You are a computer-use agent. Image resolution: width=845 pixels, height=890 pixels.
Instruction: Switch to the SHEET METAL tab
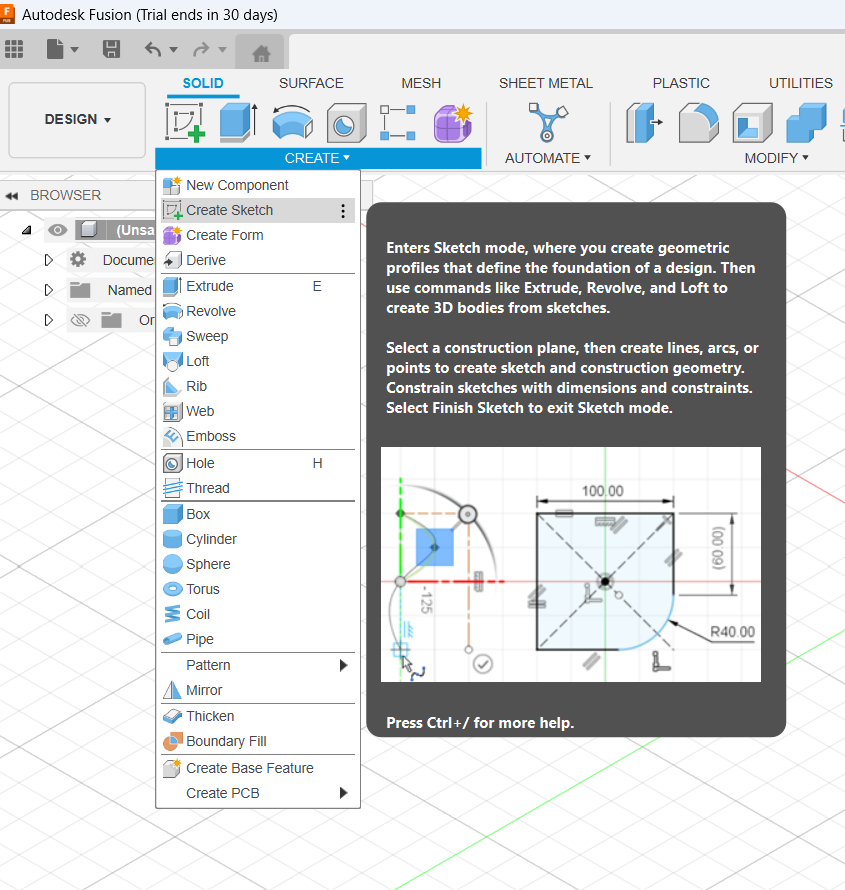[x=545, y=83]
